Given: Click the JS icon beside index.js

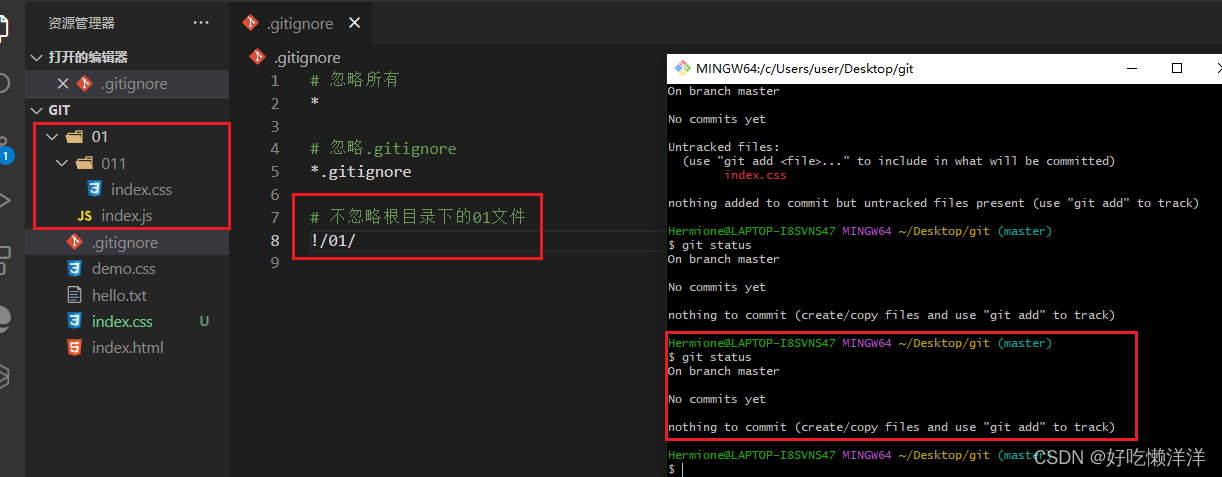Looking at the screenshot, I should click(x=85, y=216).
